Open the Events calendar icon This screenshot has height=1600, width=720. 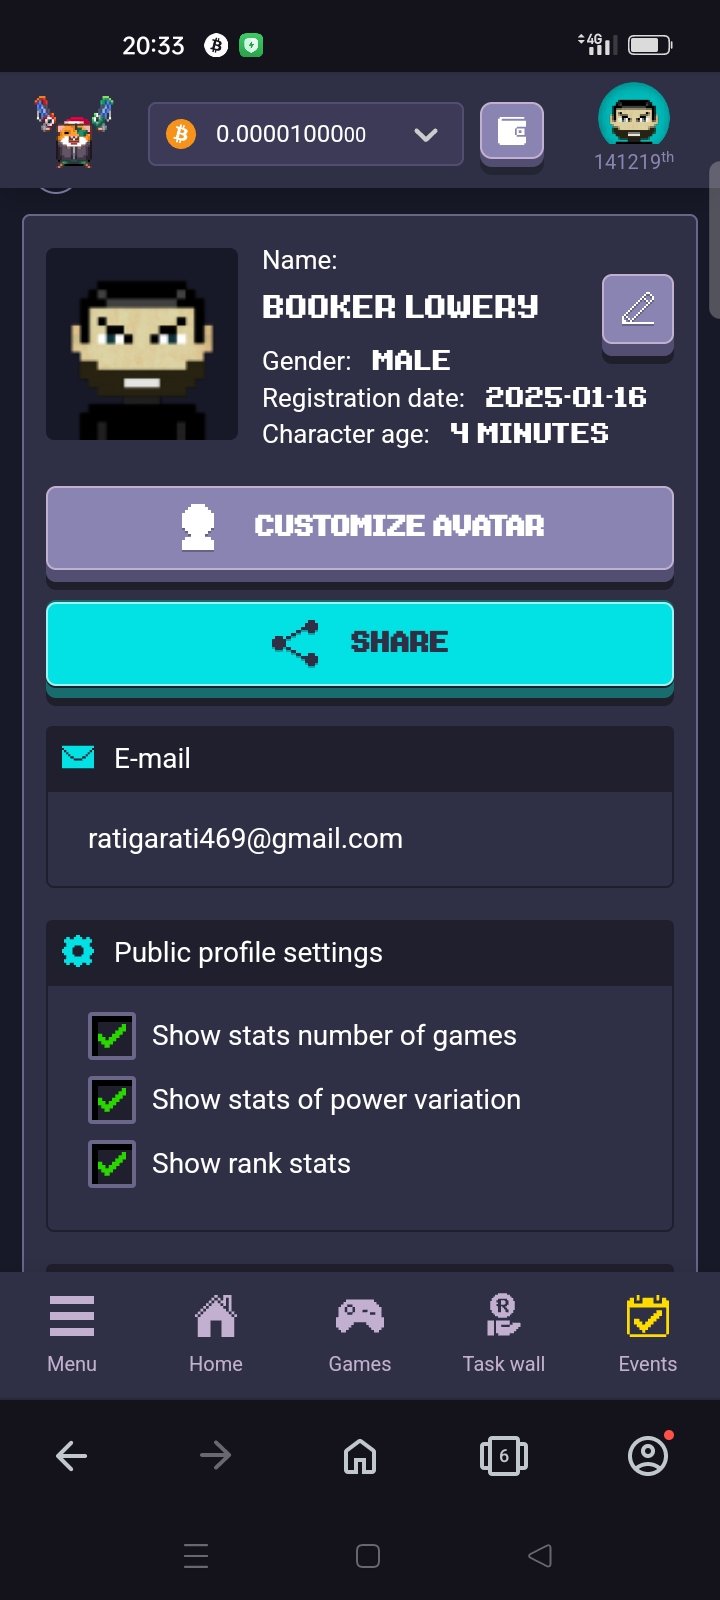[x=648, y=1316]
